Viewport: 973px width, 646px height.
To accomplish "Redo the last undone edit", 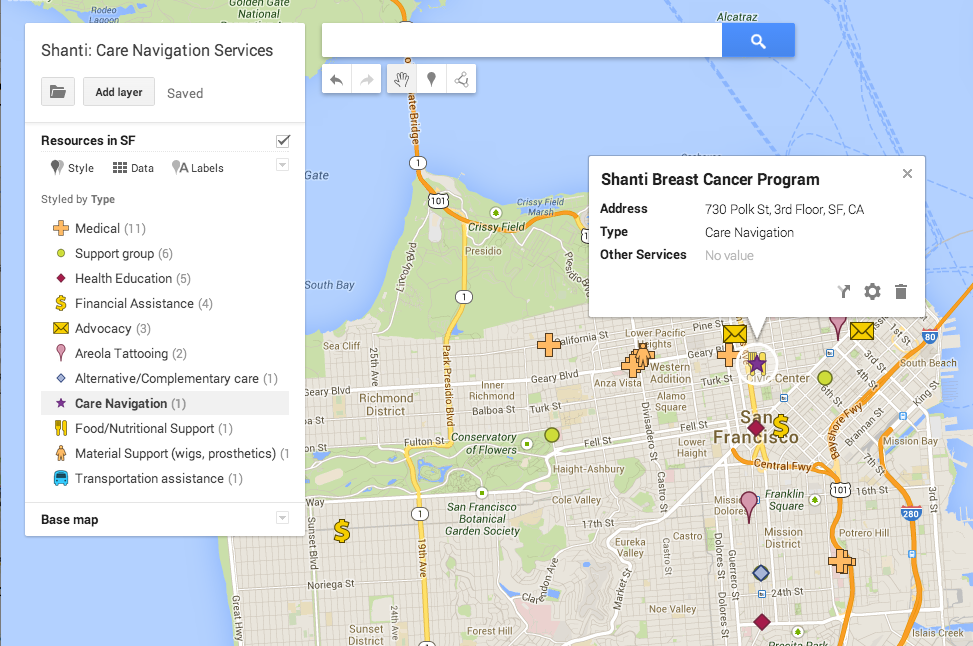I will 366,79.
